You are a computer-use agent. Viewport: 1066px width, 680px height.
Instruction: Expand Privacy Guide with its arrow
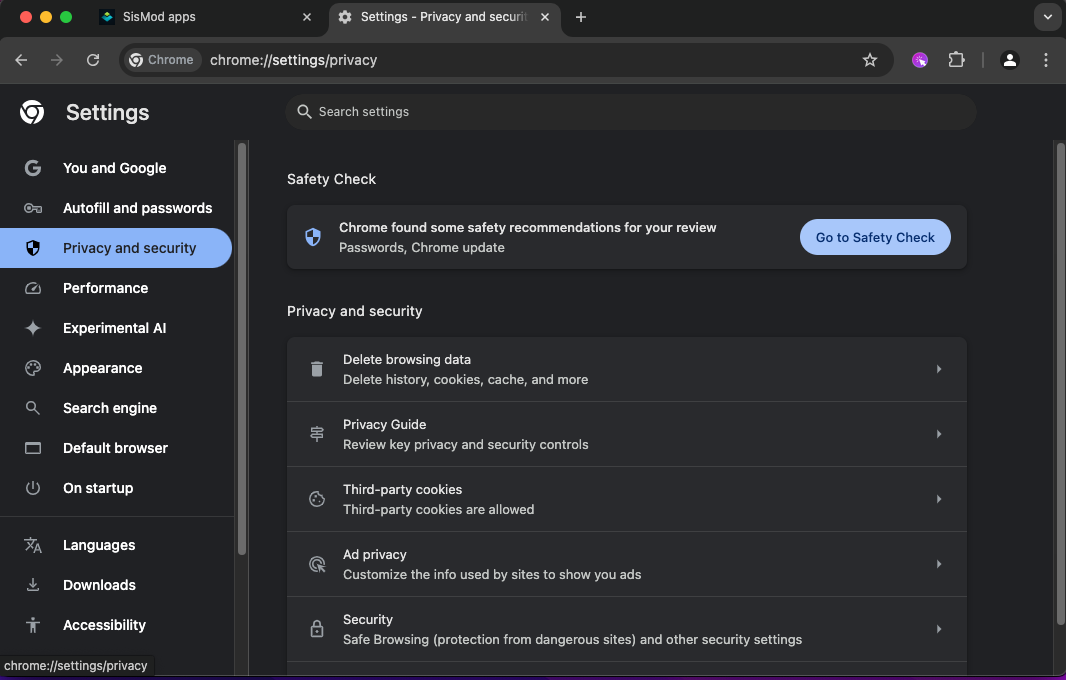(939, 434)
